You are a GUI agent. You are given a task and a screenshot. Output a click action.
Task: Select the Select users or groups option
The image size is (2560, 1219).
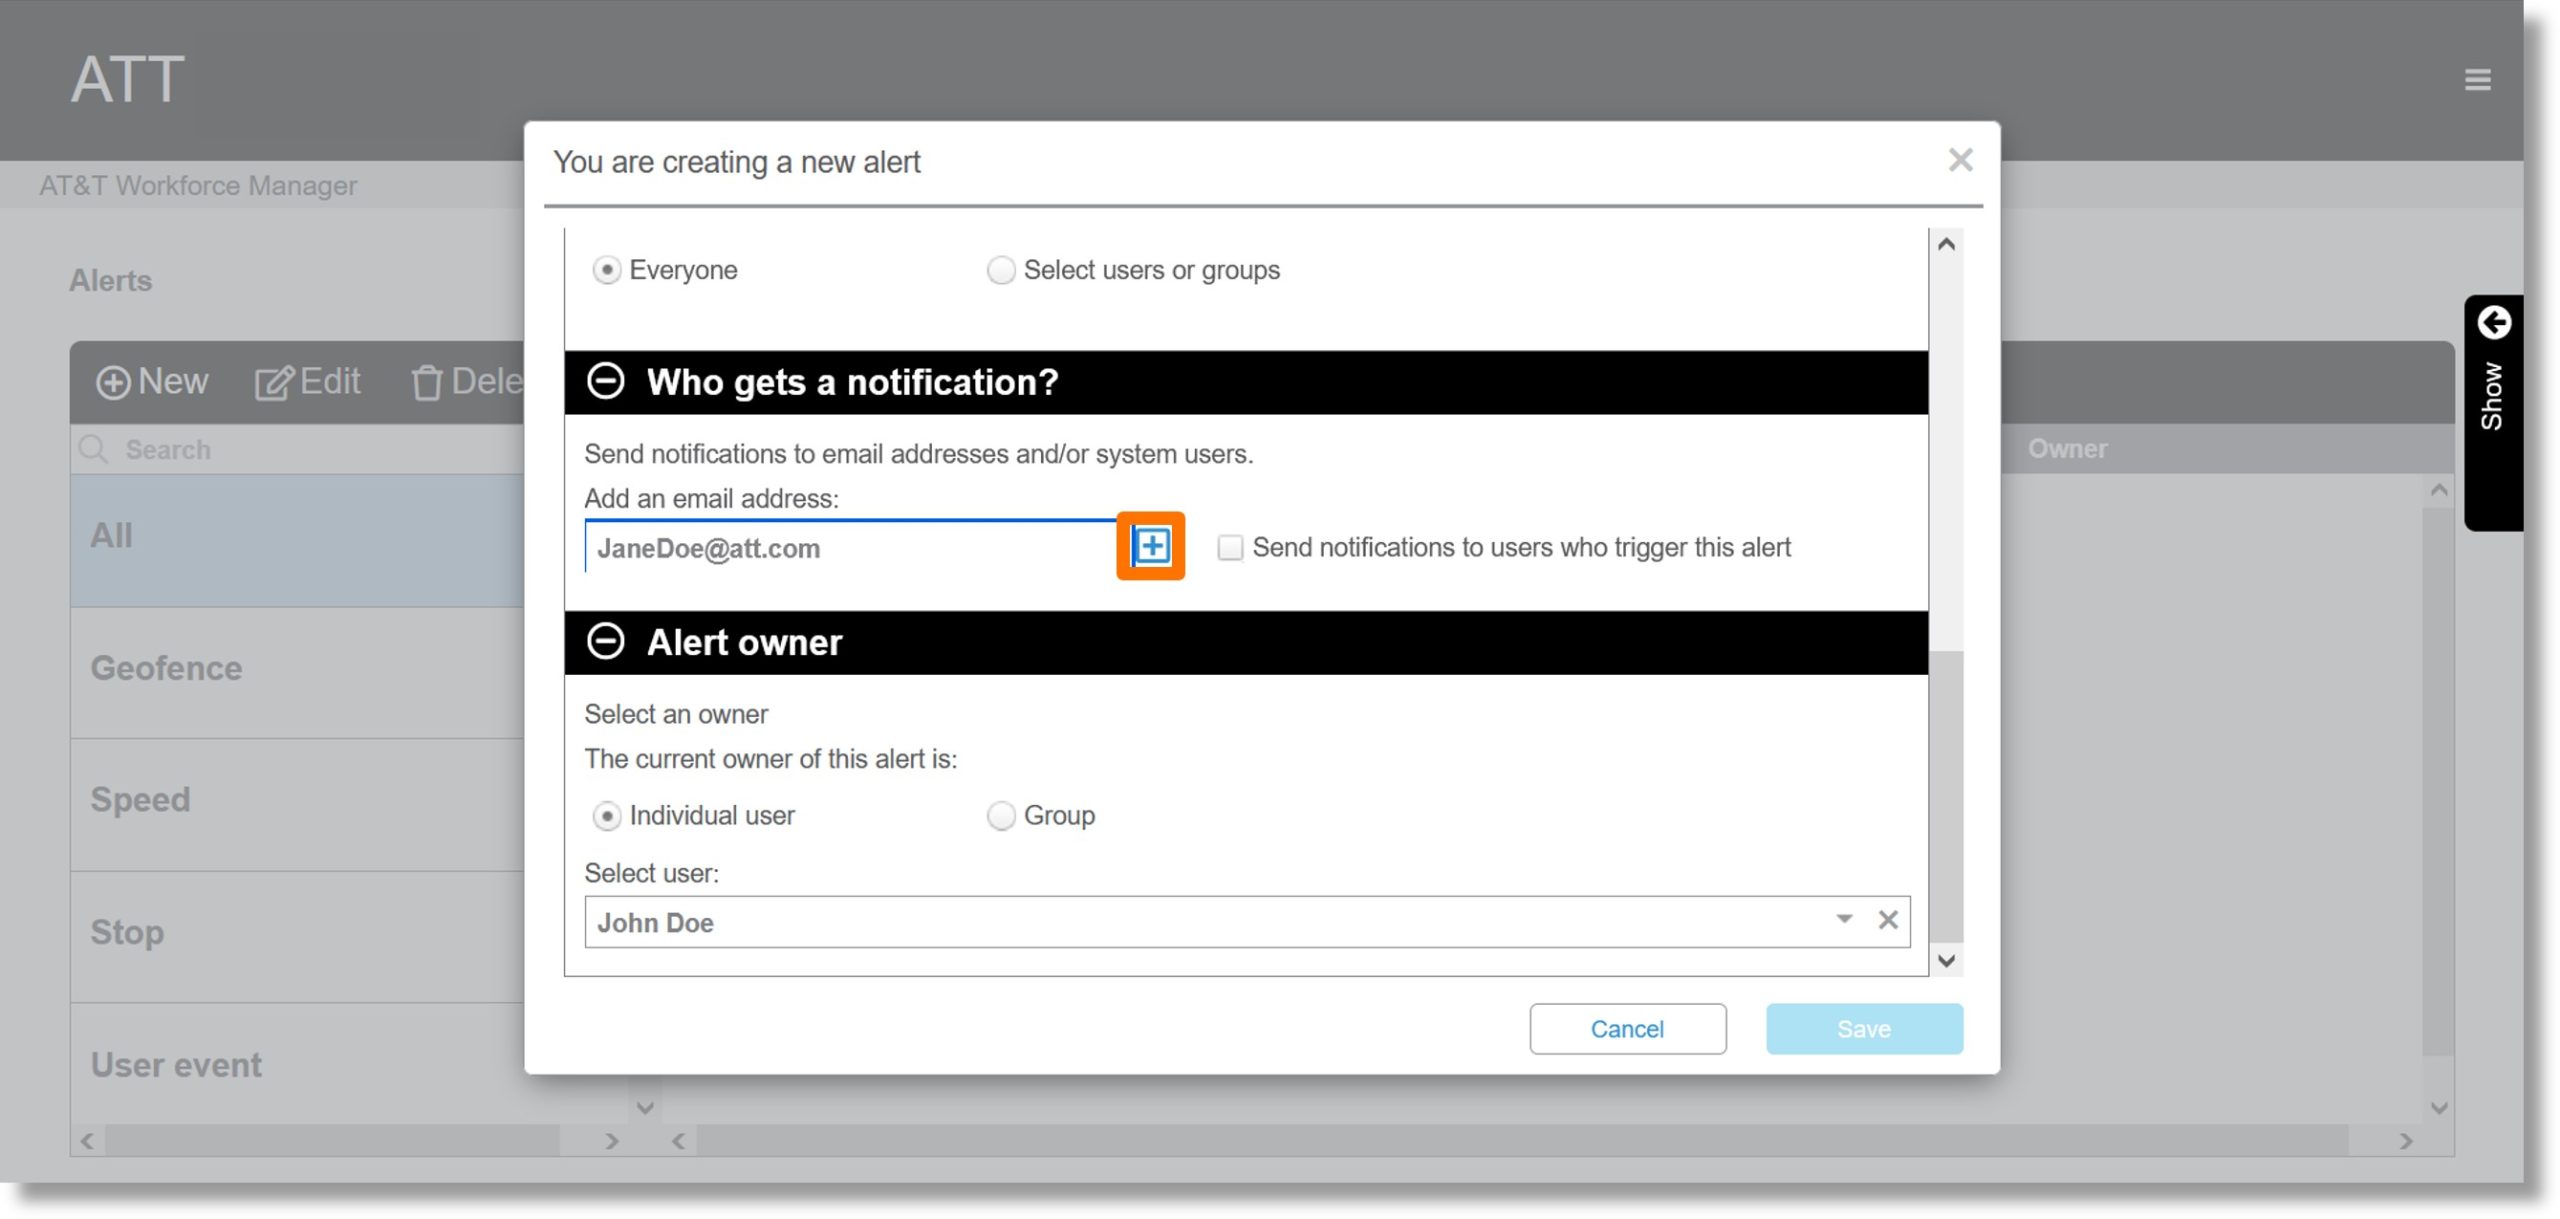pyautogui.click(x=1000, y=270)
